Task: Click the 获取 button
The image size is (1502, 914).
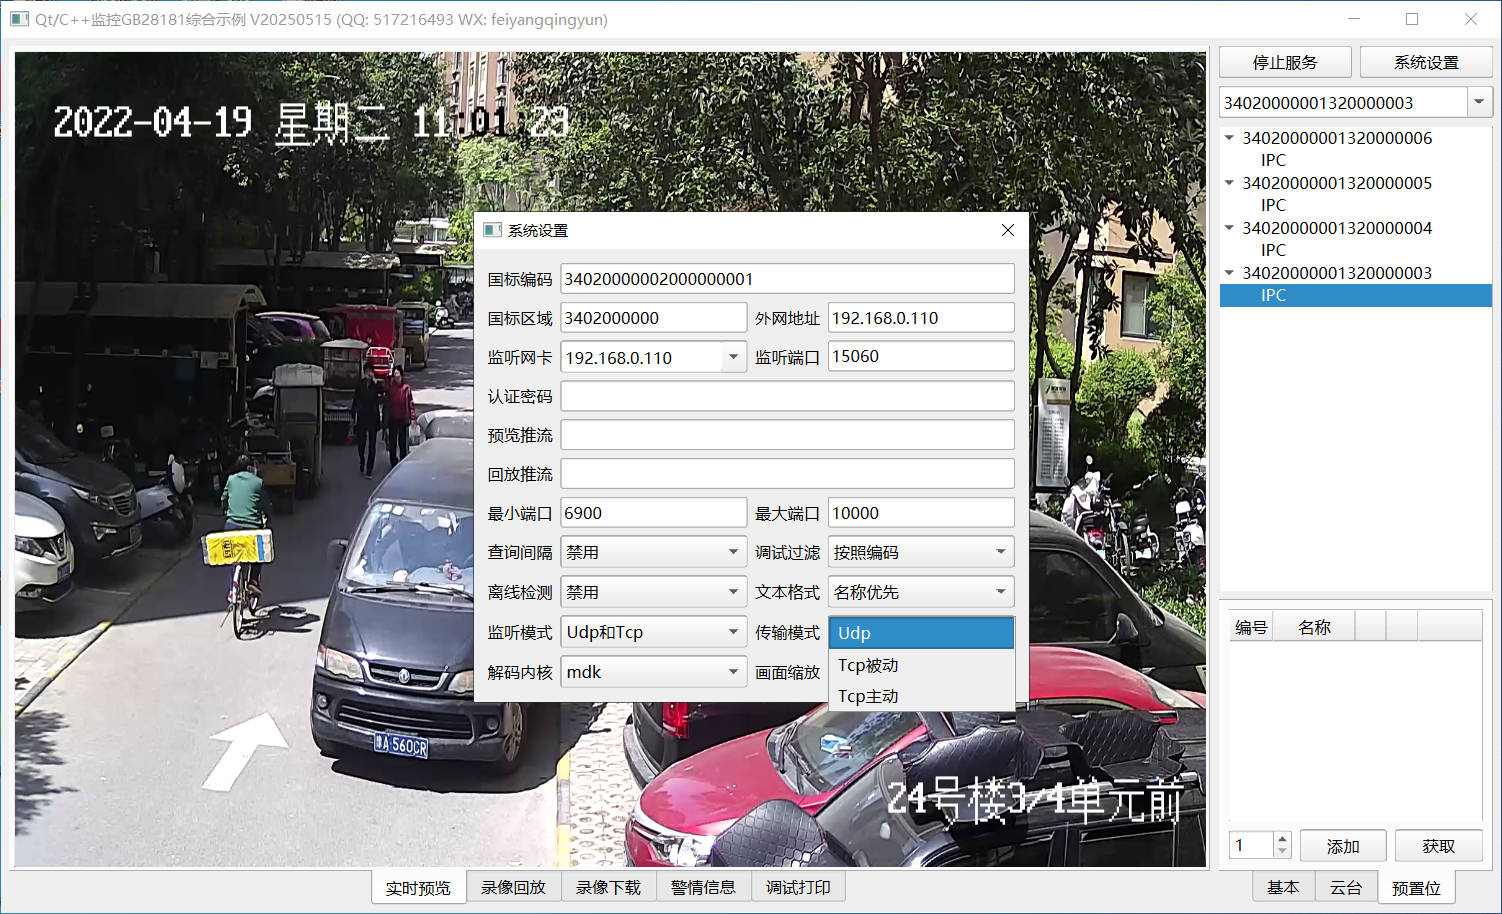Action: pyautogui.click(x=1439, y=846)
